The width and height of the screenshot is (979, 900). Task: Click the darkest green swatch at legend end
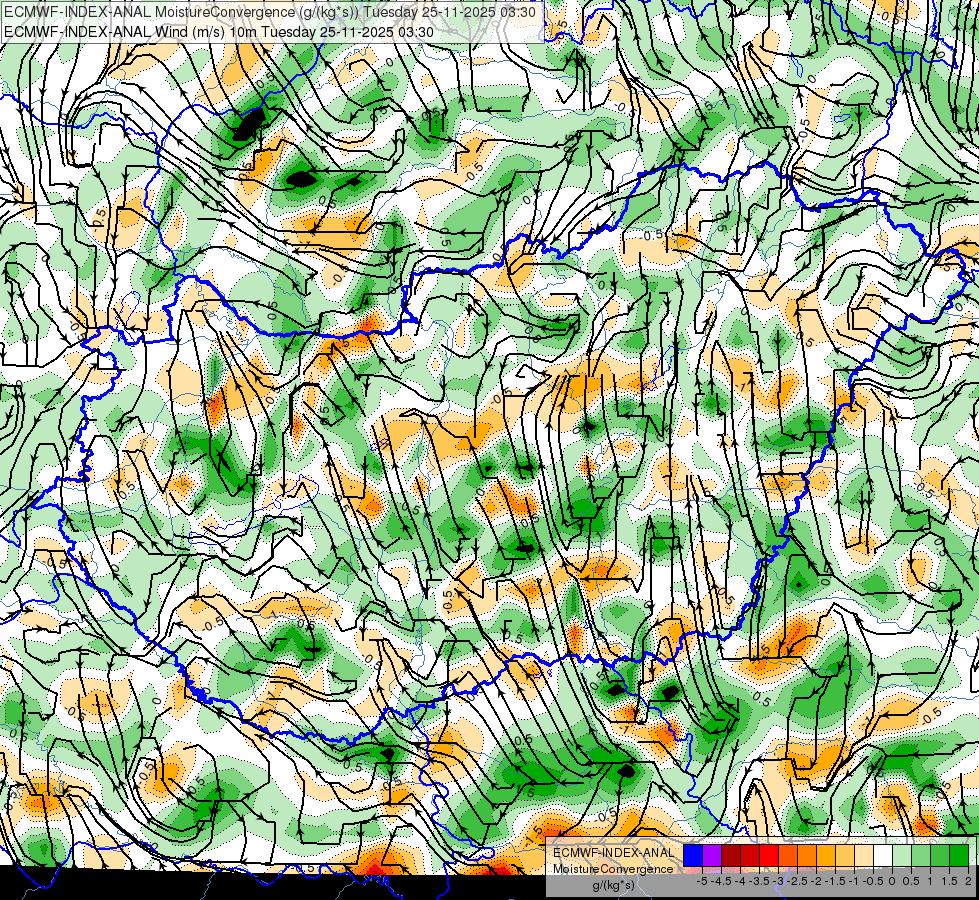(x=959, y=855)
